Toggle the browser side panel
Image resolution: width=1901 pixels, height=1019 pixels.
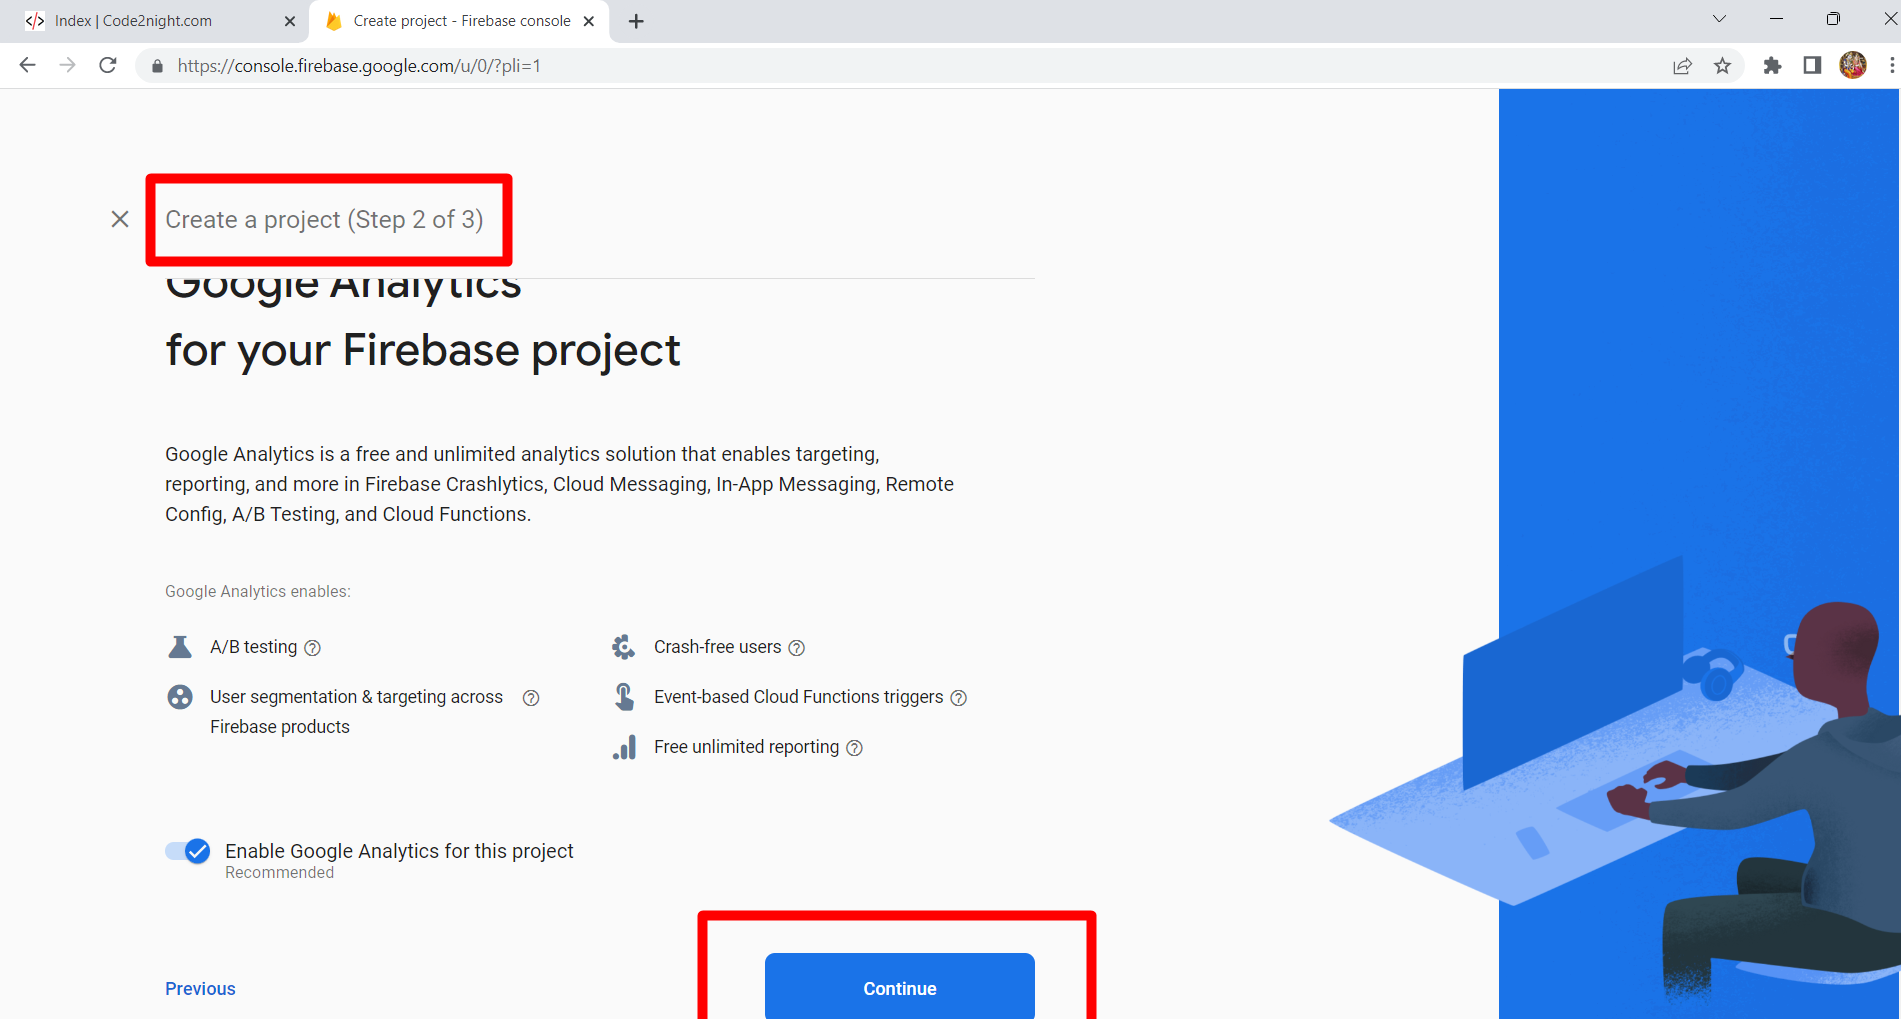click(x=1812, y=66)
